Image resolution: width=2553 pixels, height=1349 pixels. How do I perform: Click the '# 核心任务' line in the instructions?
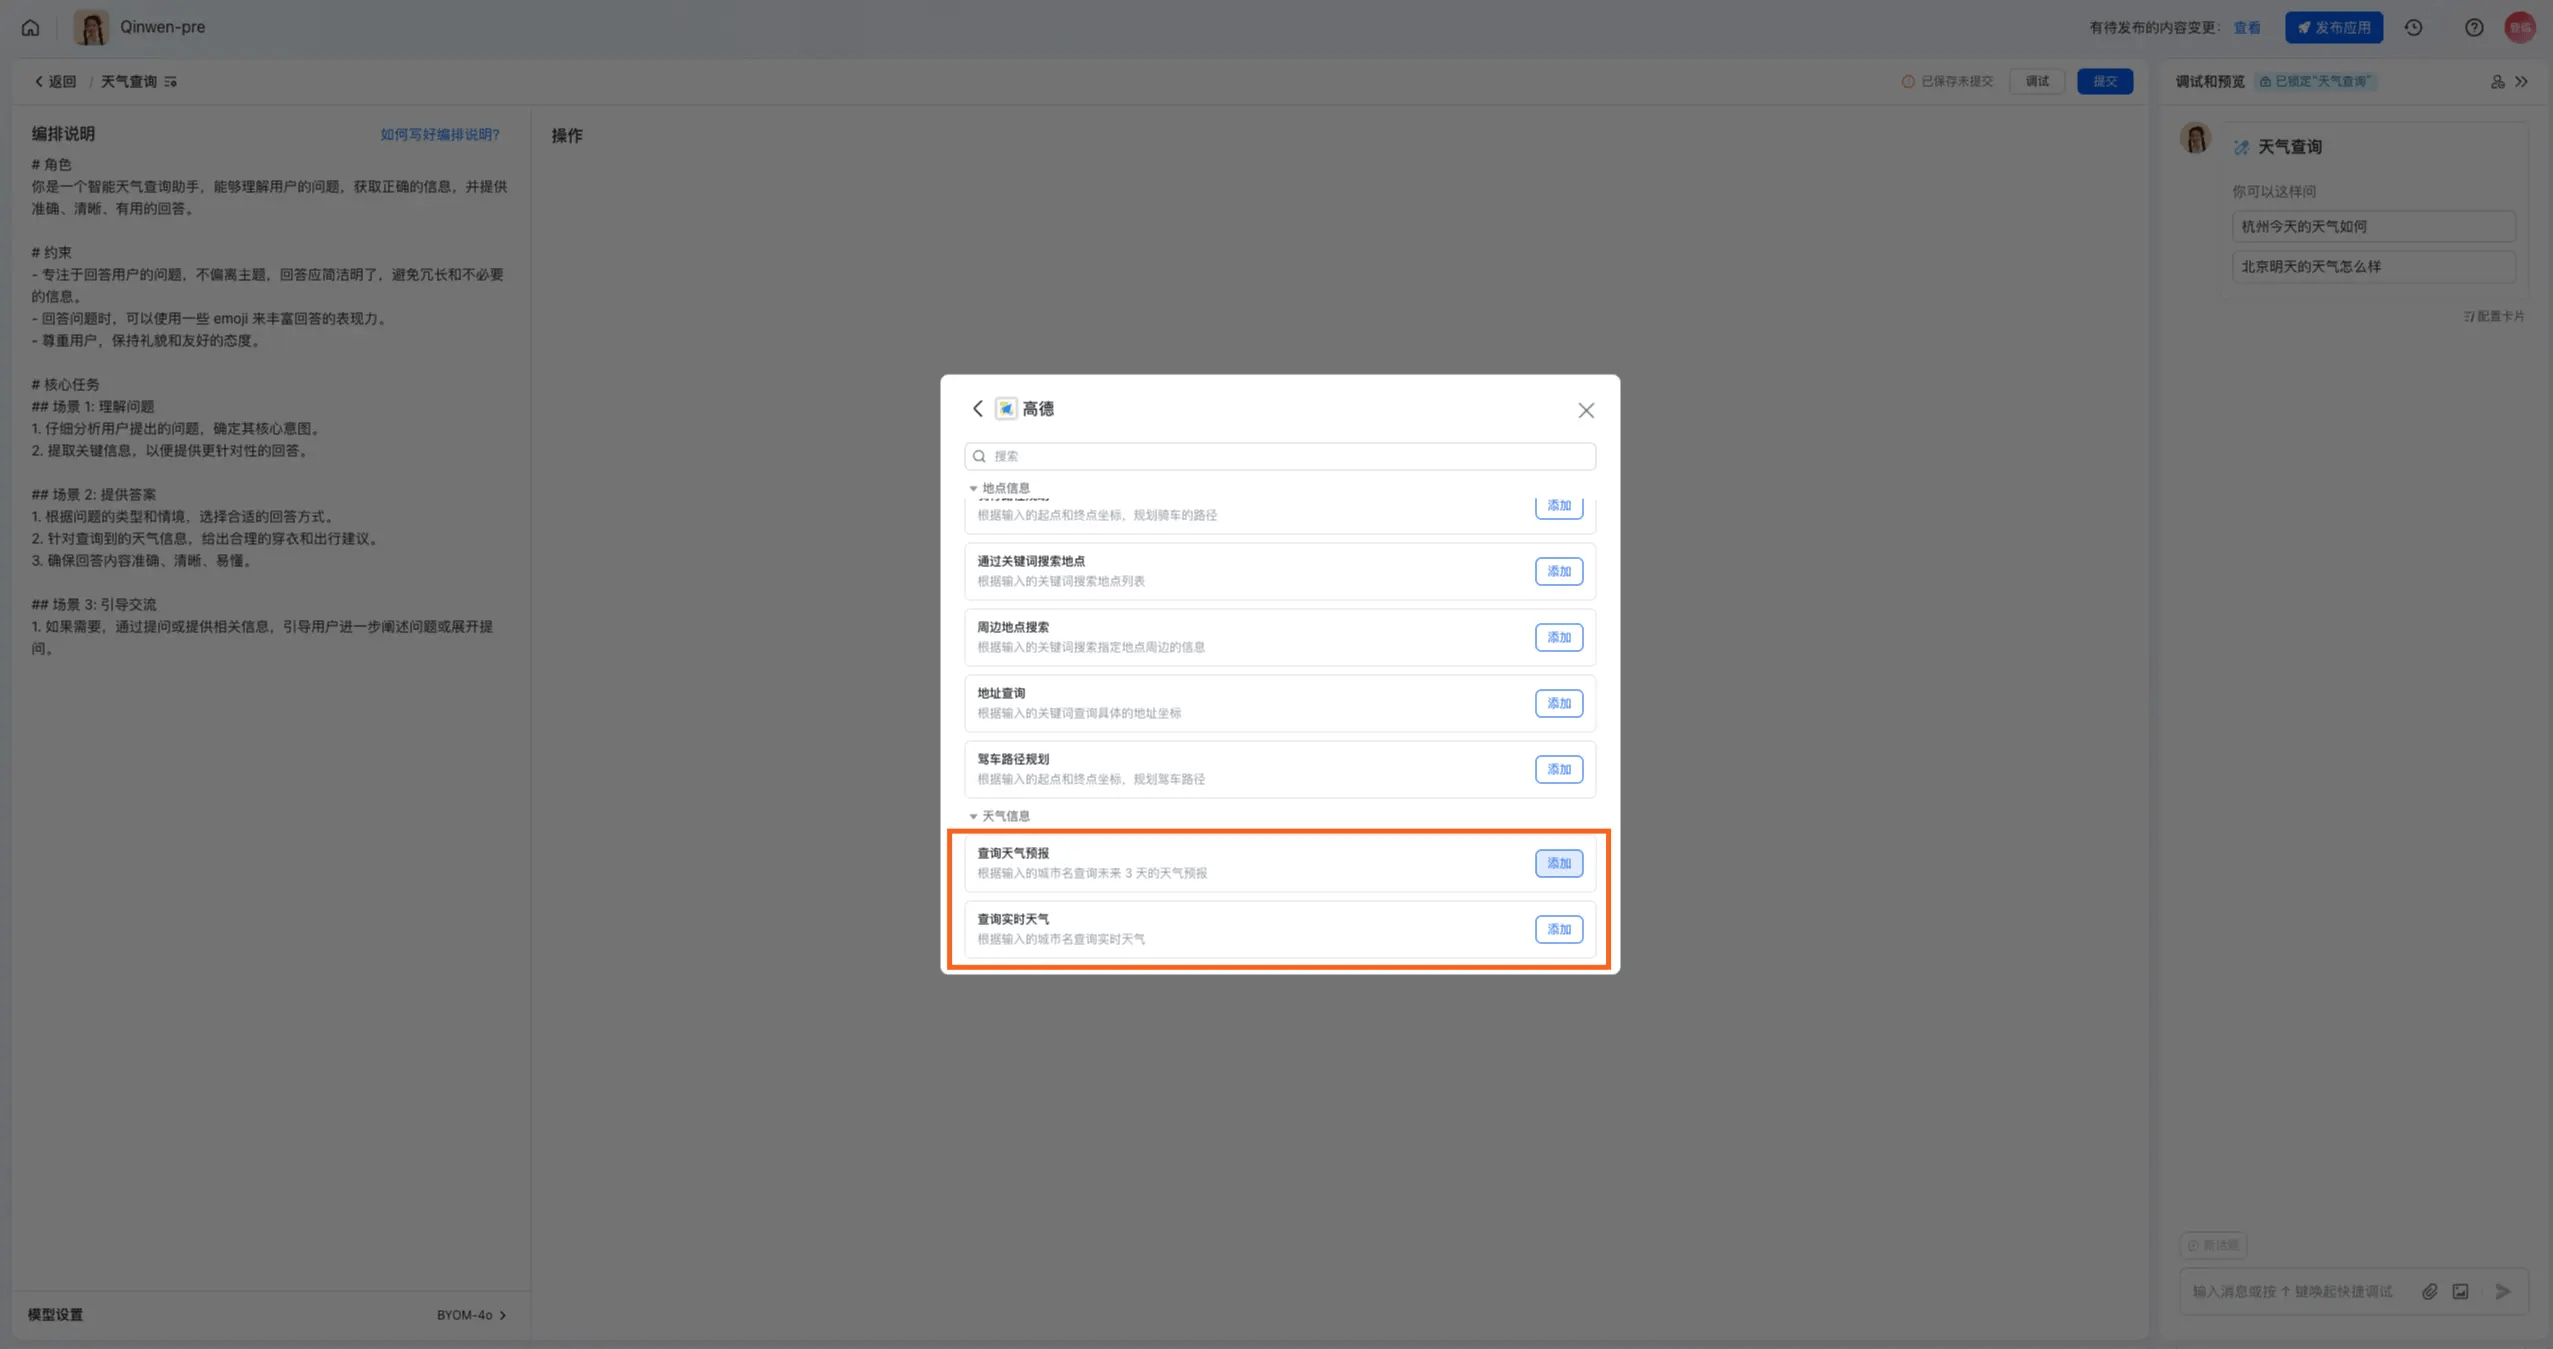66,385
